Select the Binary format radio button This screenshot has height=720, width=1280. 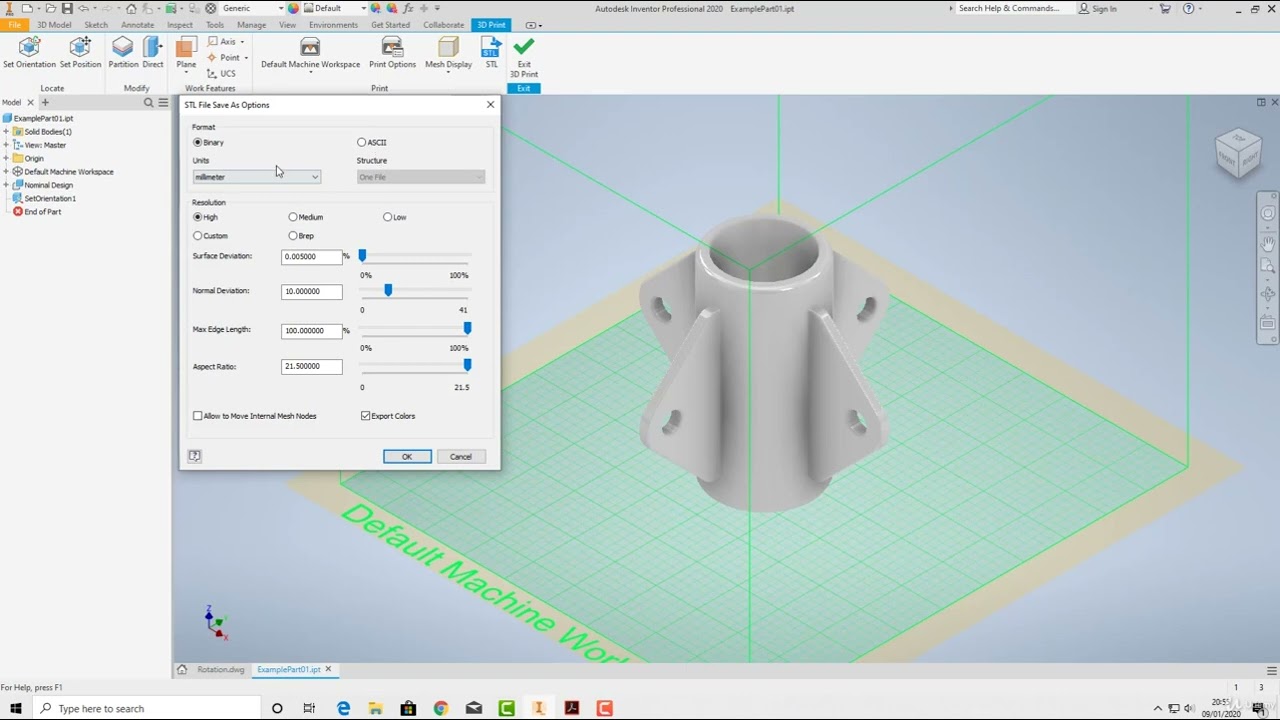(198, 142)
